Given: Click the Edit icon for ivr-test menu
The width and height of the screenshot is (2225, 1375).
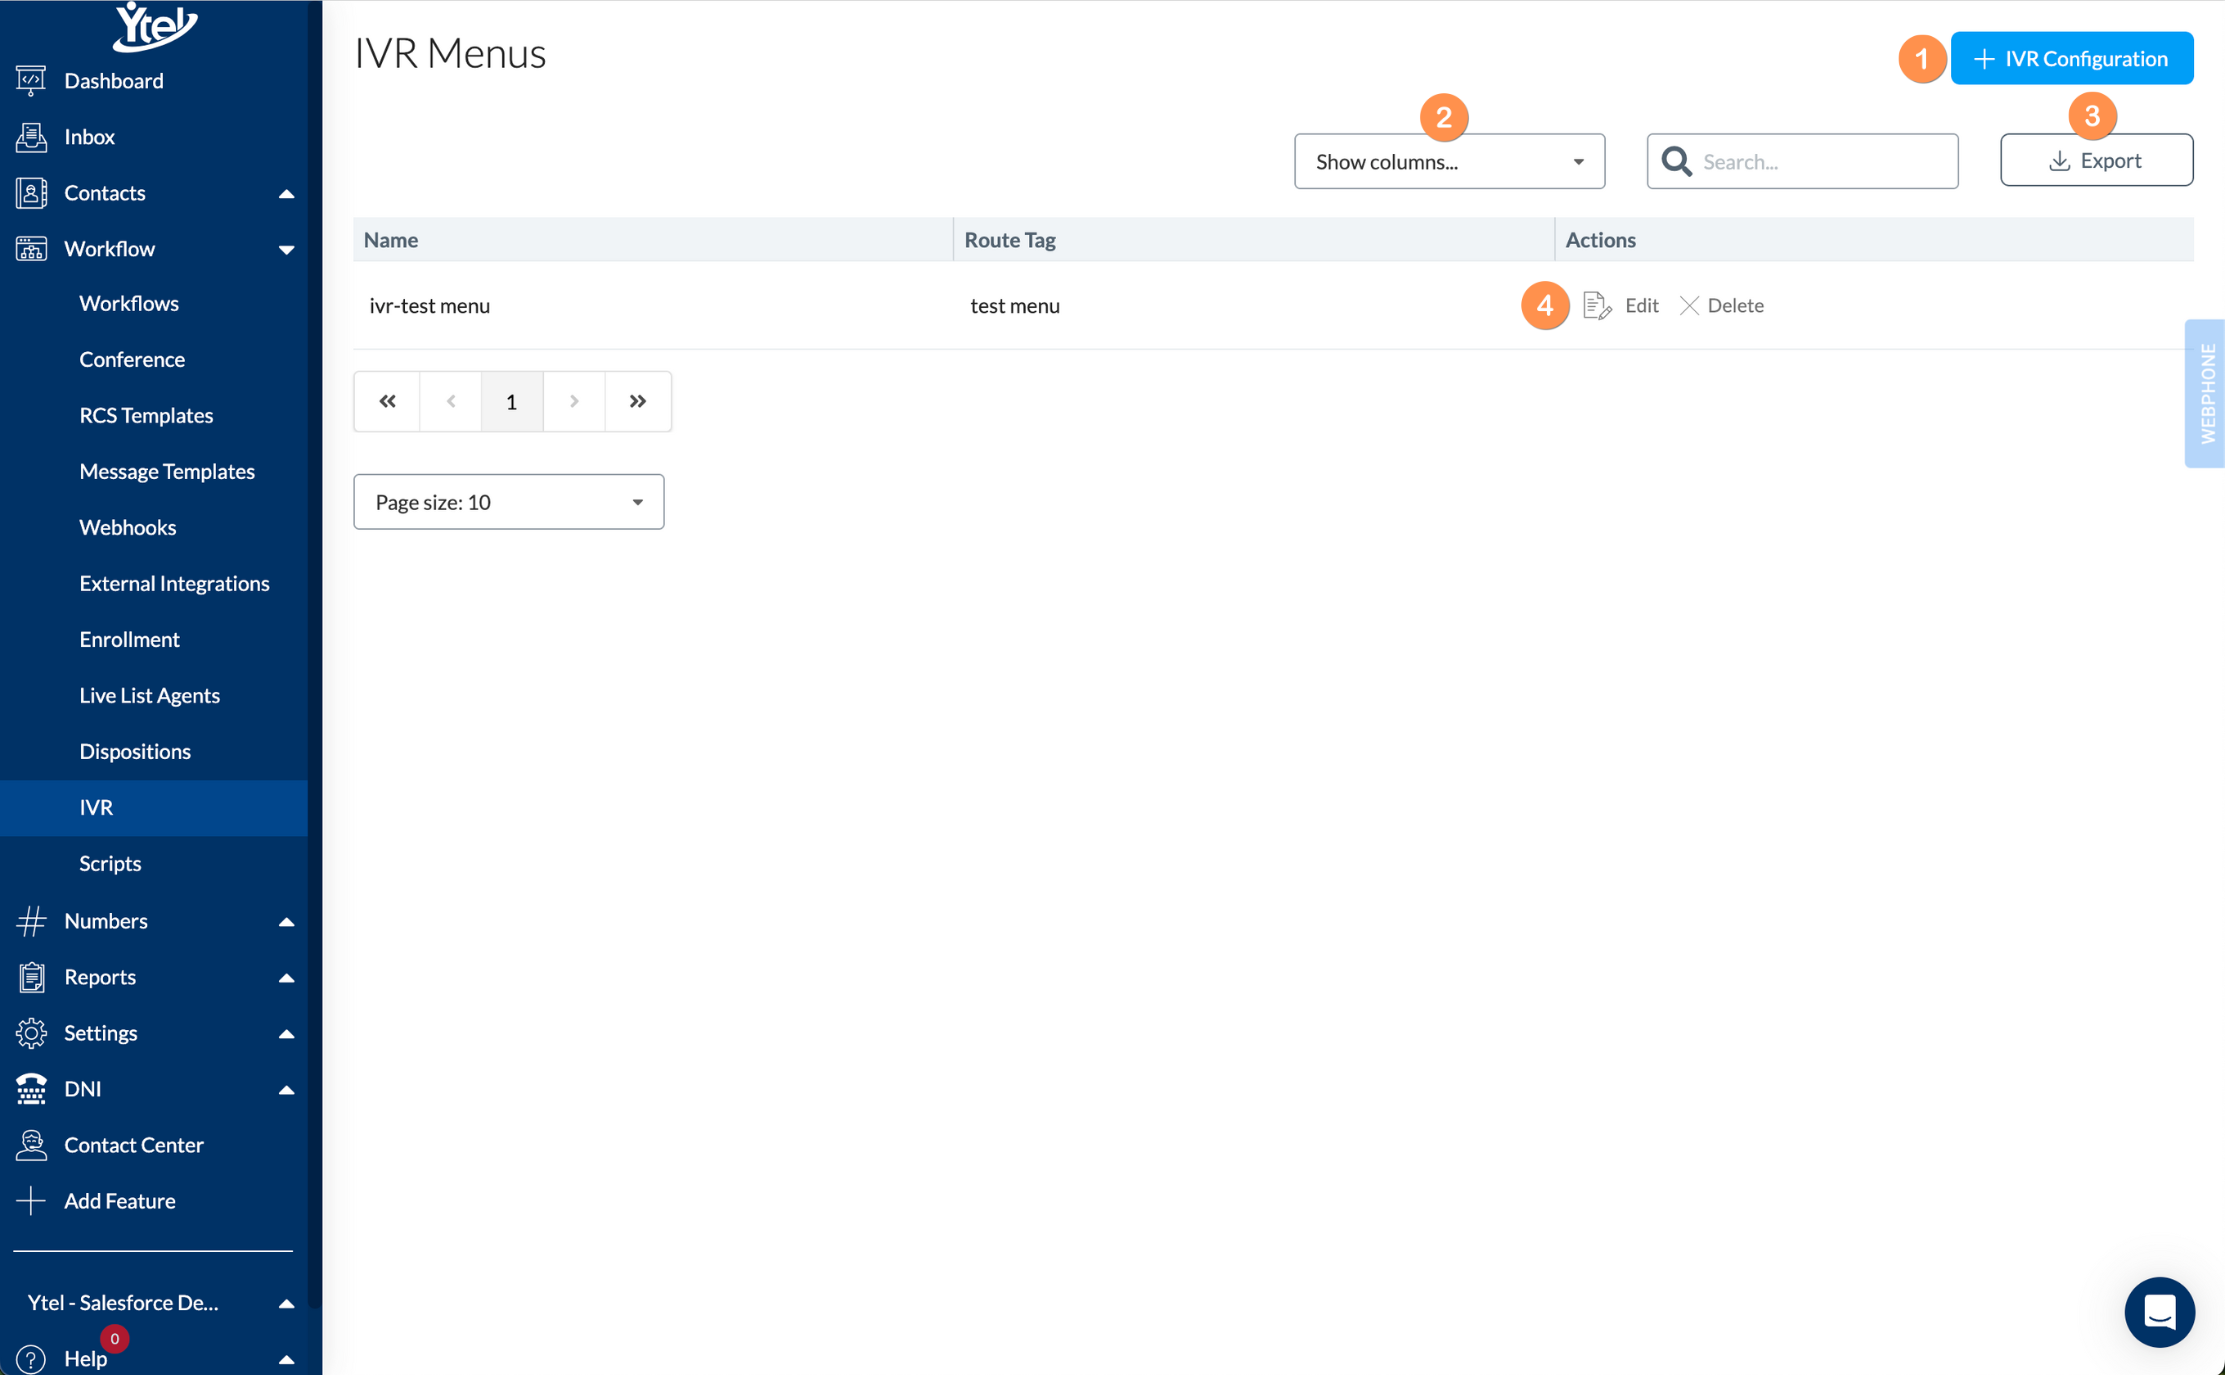Looking at the screenshot, I should pos(1597,306).
